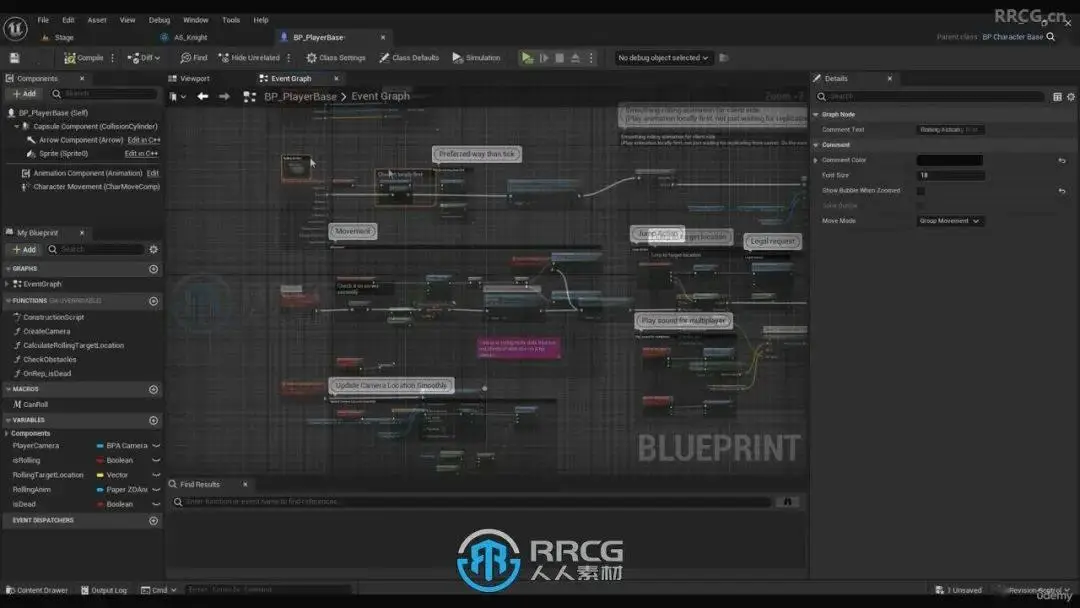This screenshot has height=608, width=1080.
Task: Add a new macro with the plus icon
Action: tap(154, 389)
